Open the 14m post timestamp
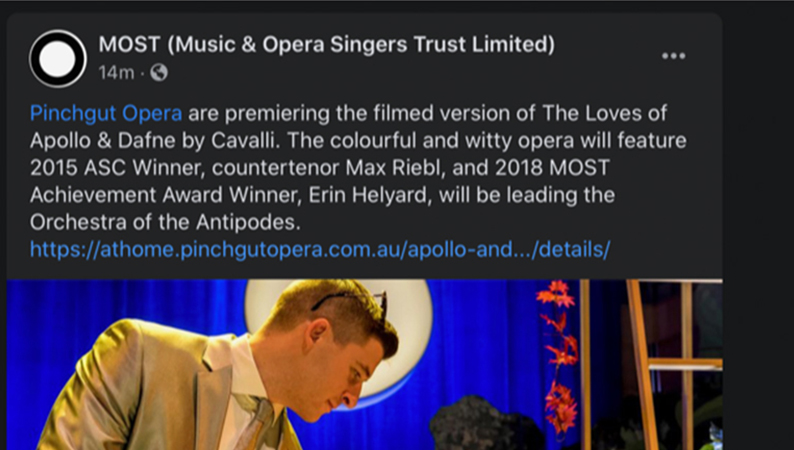Viewport: 794px width, 450px height. 116,73
